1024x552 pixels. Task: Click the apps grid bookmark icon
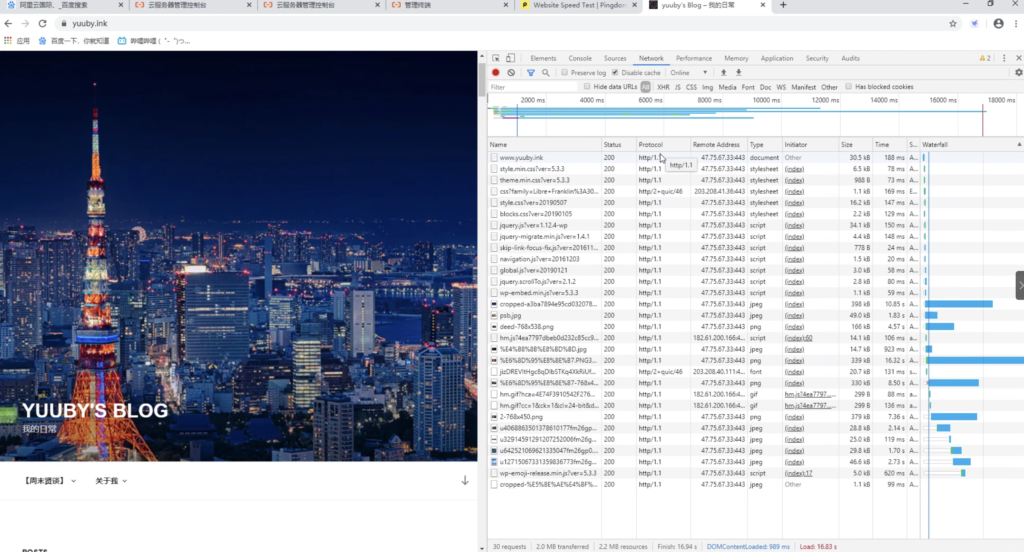pyautogui.click(x=8, y=41)
